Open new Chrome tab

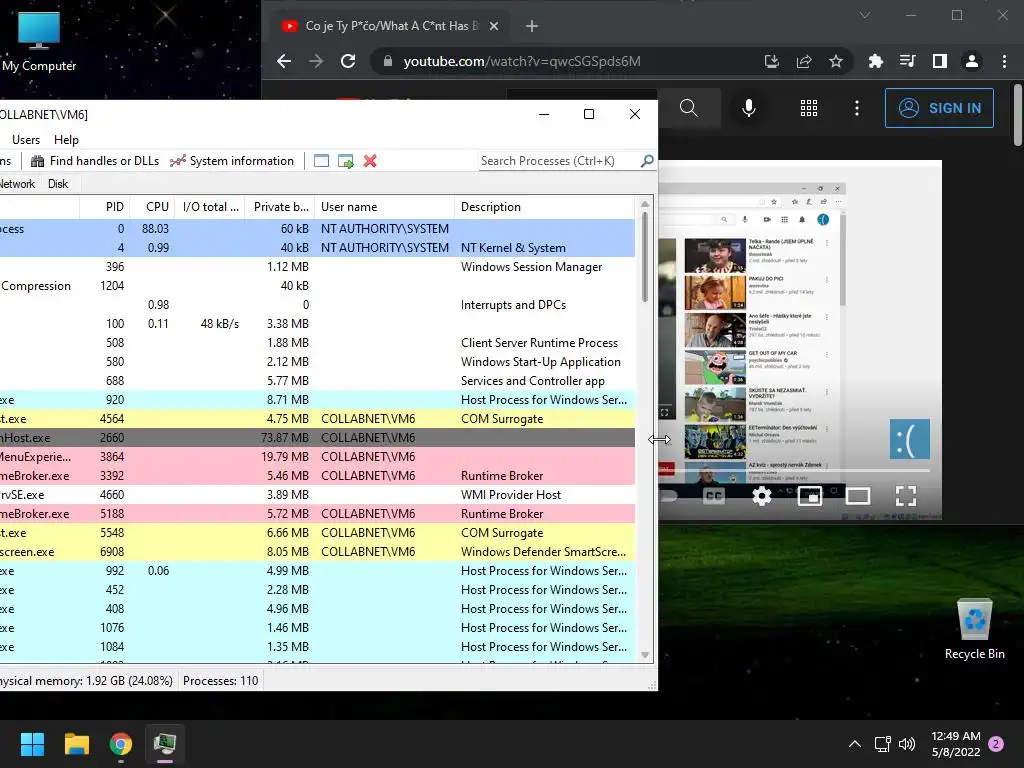pos(532,26)
